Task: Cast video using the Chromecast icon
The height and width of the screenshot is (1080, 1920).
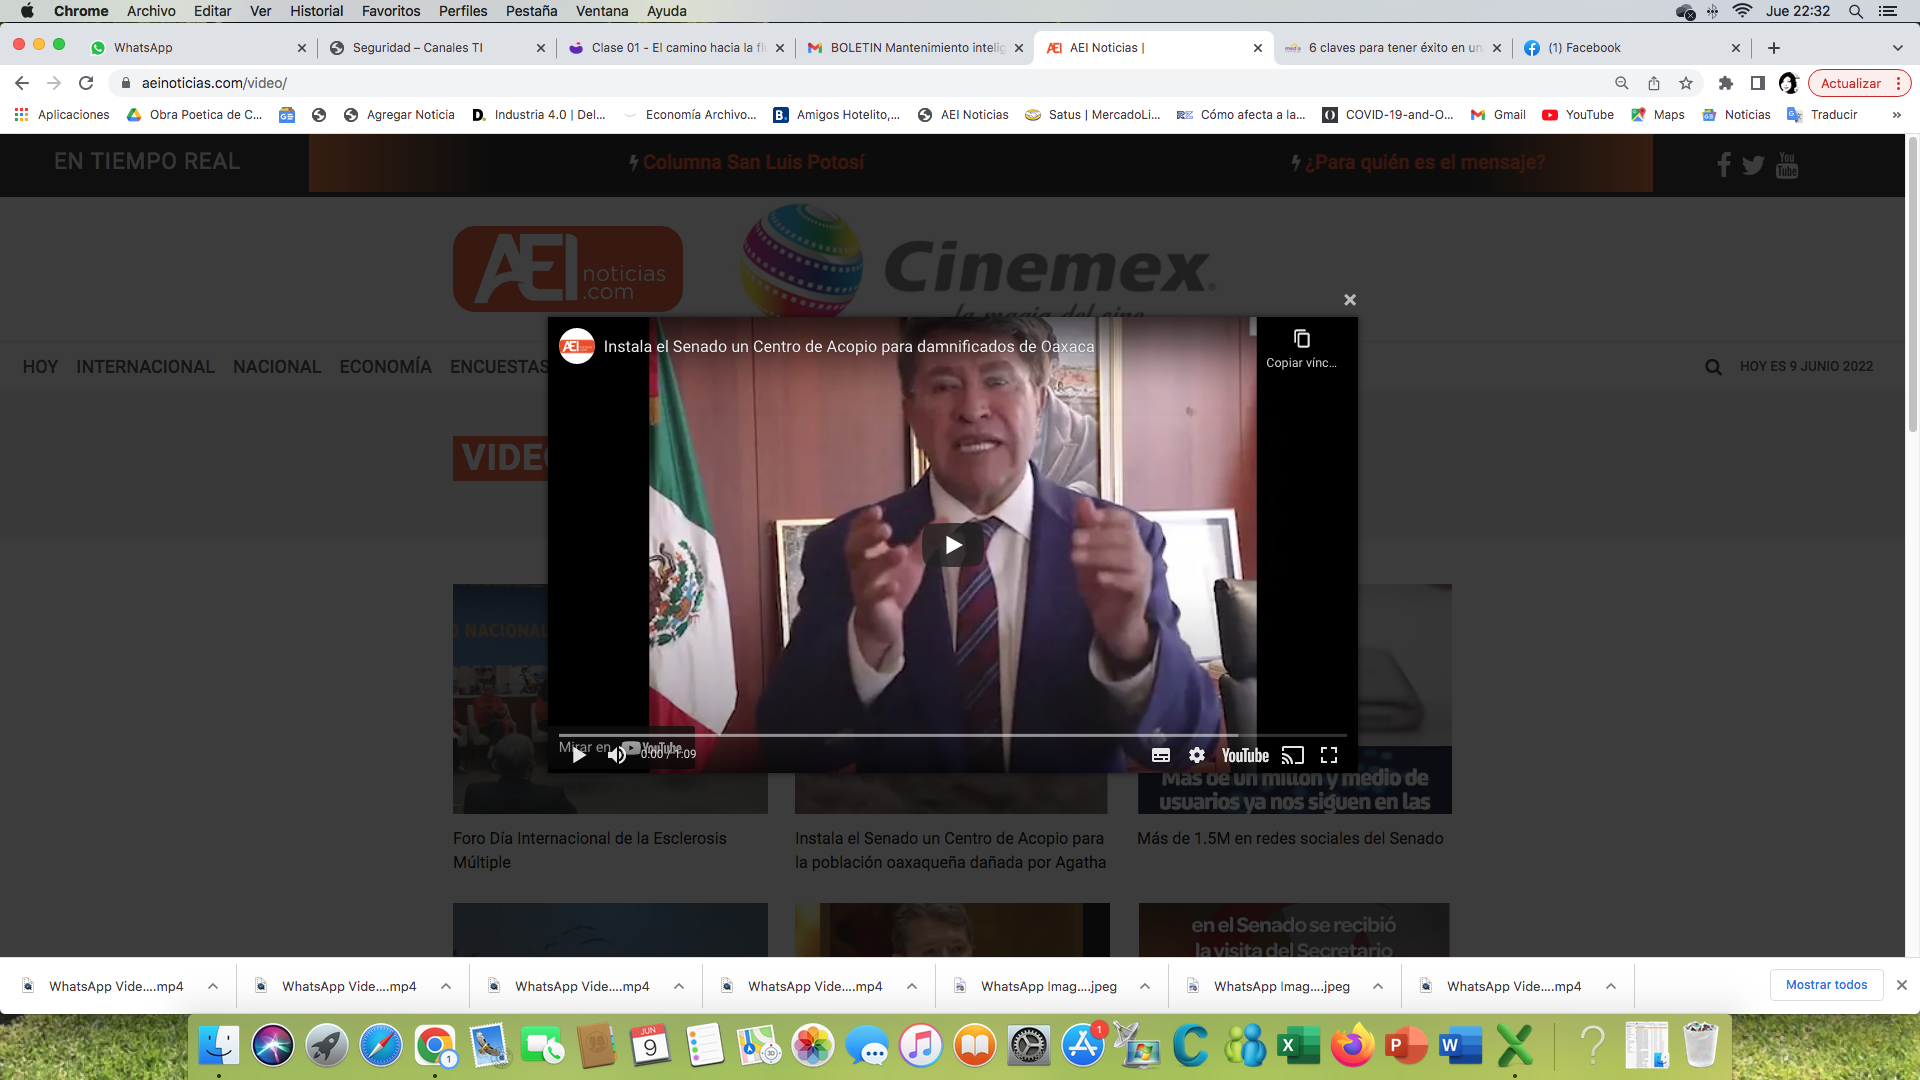Action: (1293, 755)
